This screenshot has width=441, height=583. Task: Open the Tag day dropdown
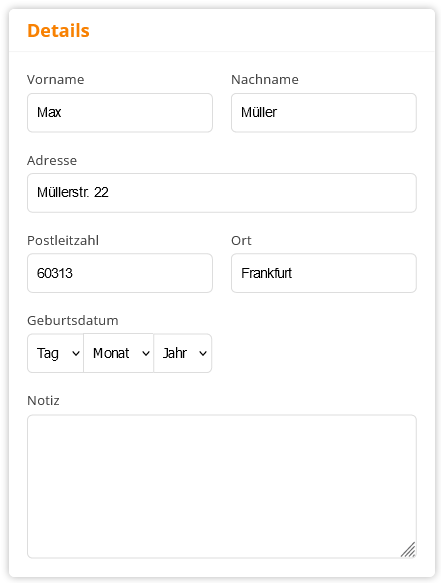[x=55, y=353]
